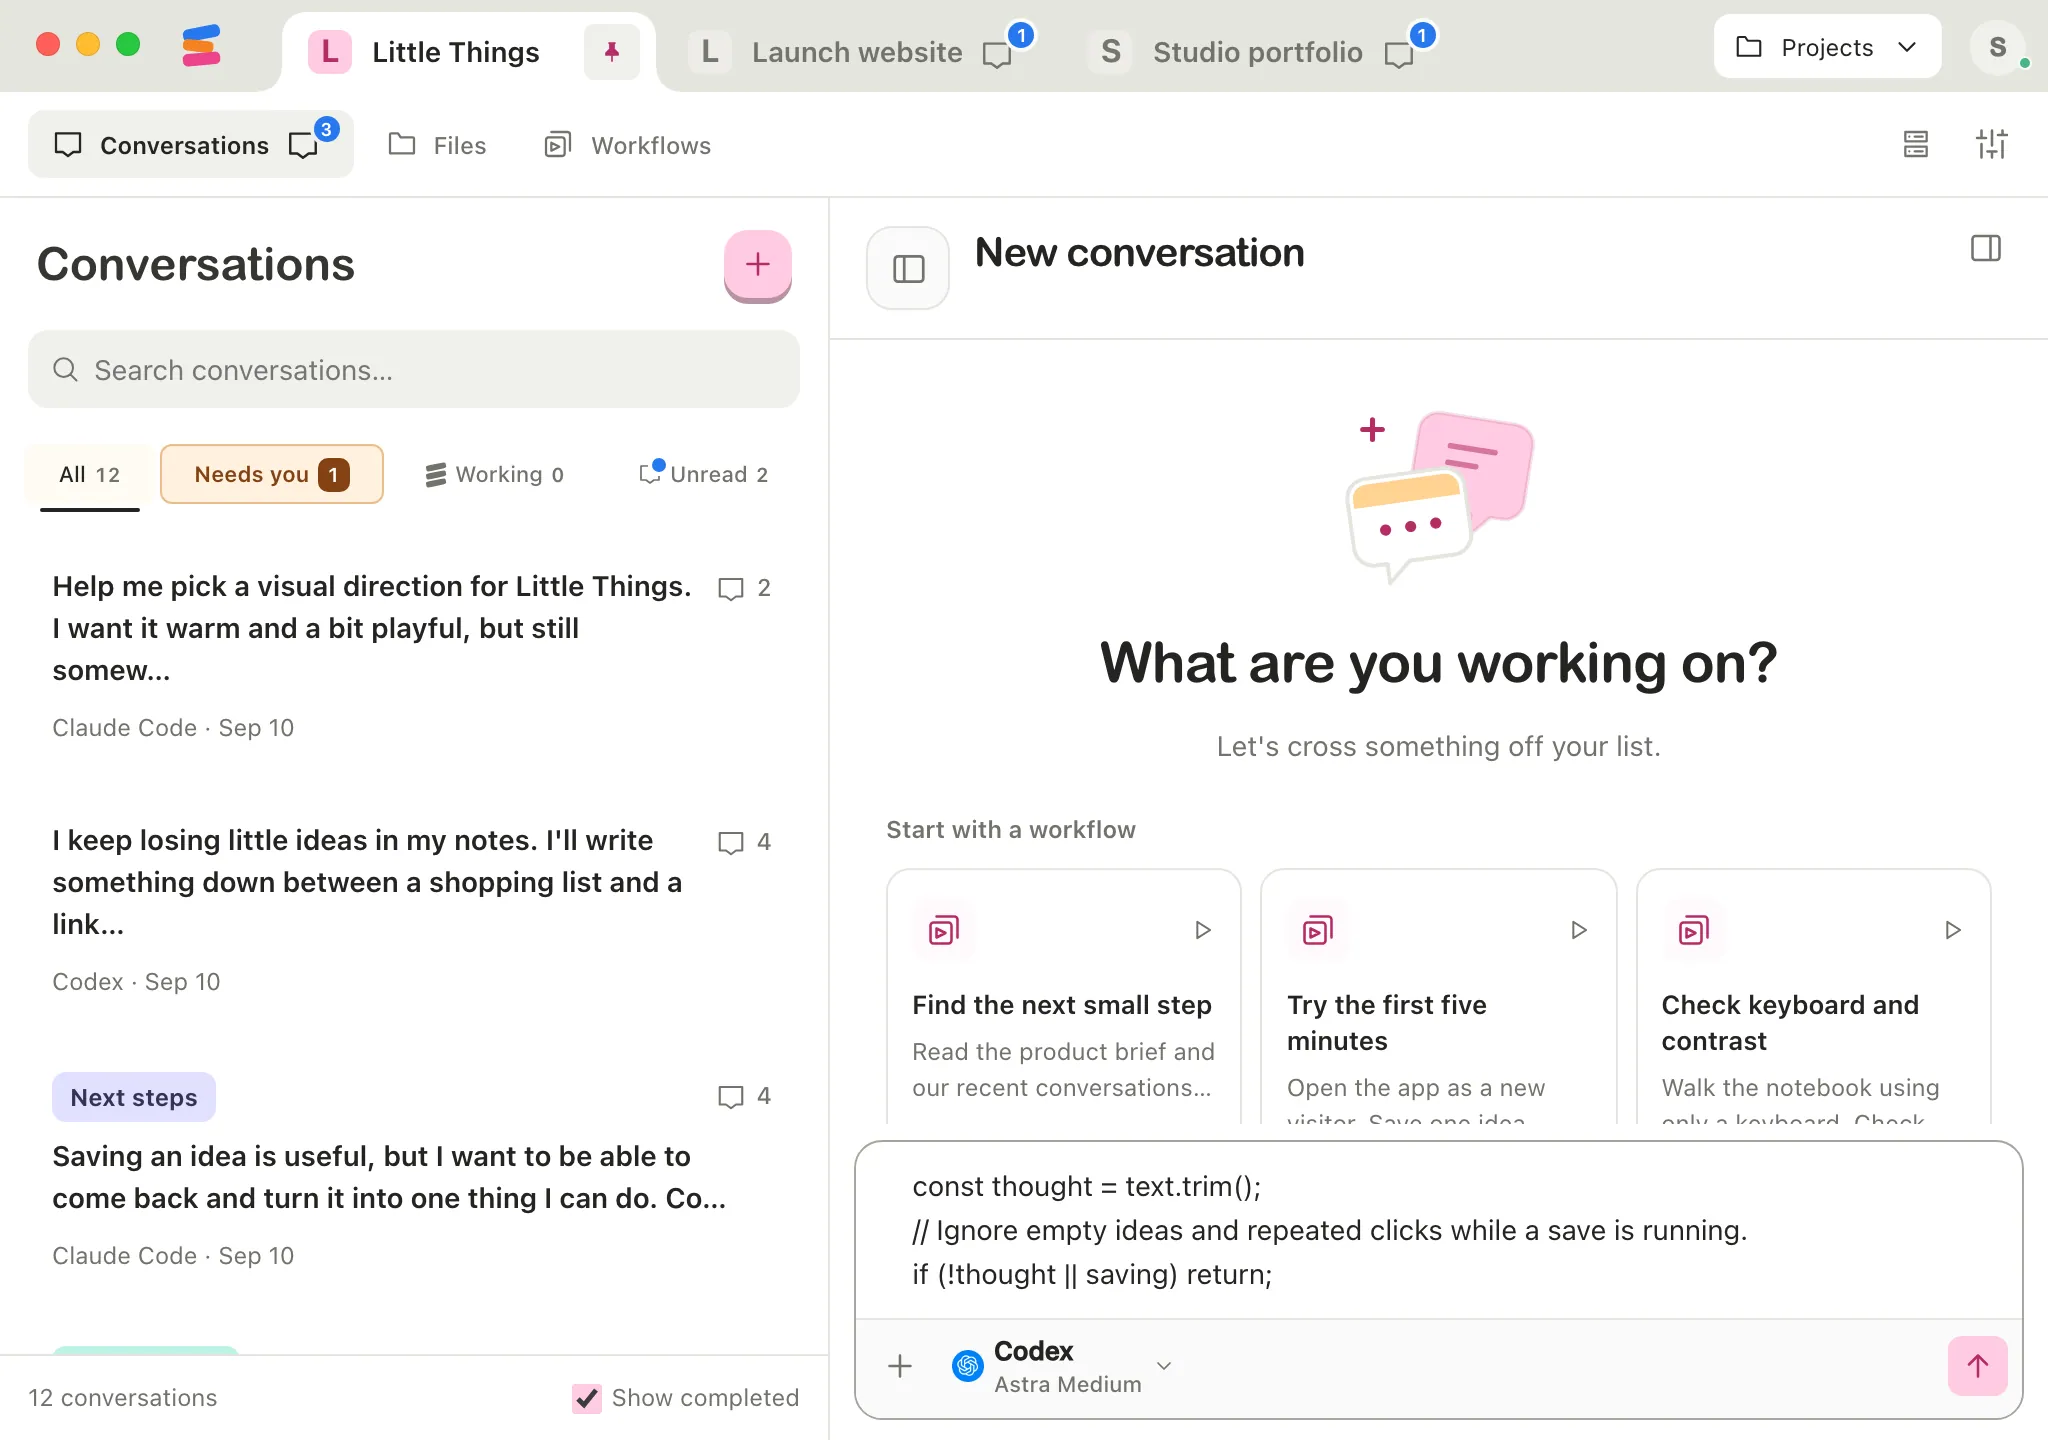Focus the Search conversations field
Image resolution: width=2048 pixels, height=1440 pixels.
coord(414,370)
